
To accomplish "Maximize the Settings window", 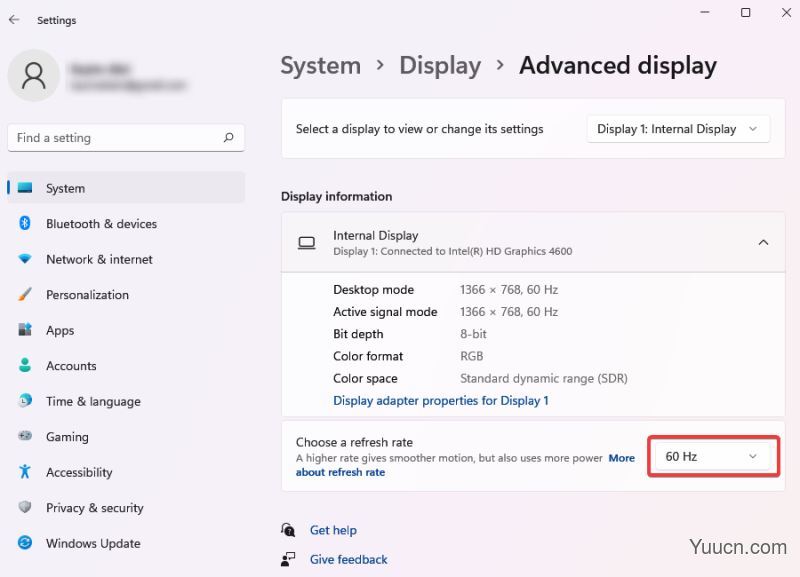I will 745,12.
